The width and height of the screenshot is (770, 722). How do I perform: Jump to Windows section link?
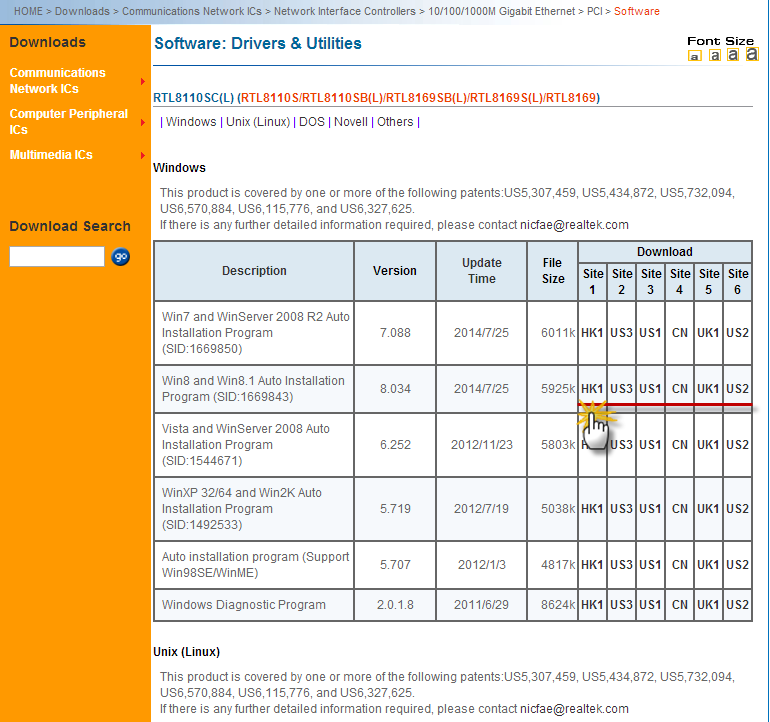tap(191, 122)
